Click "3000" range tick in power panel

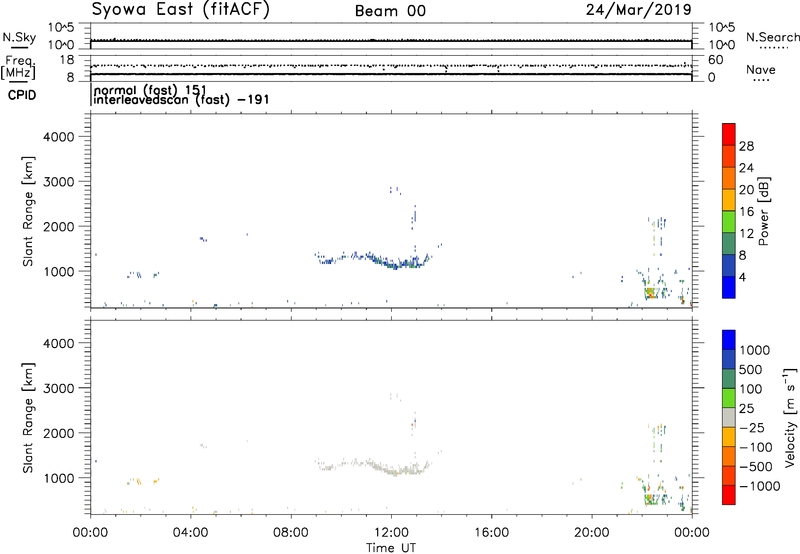(x=58, y=182)
